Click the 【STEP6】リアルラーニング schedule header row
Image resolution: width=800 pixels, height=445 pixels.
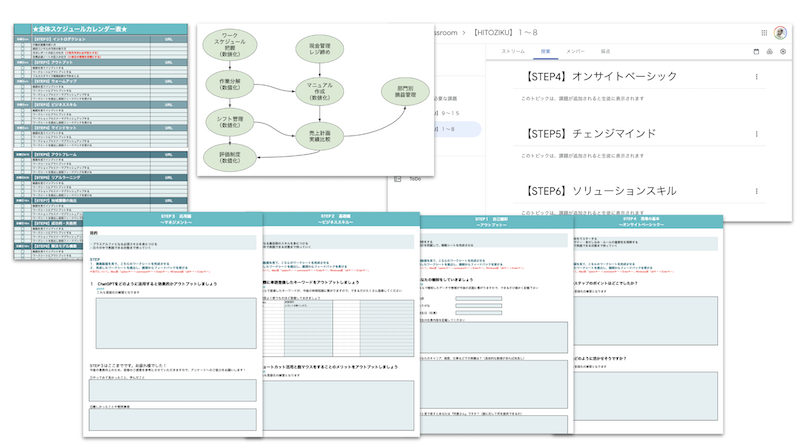101,178
